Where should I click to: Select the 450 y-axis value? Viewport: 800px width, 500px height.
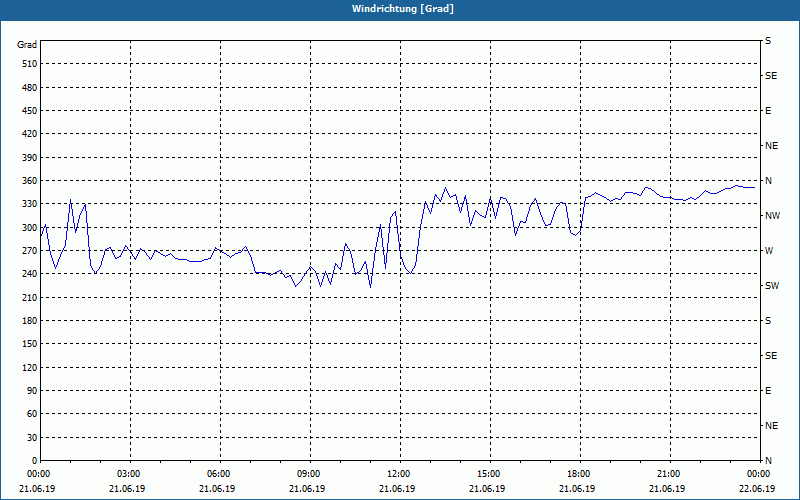(30, 111)
